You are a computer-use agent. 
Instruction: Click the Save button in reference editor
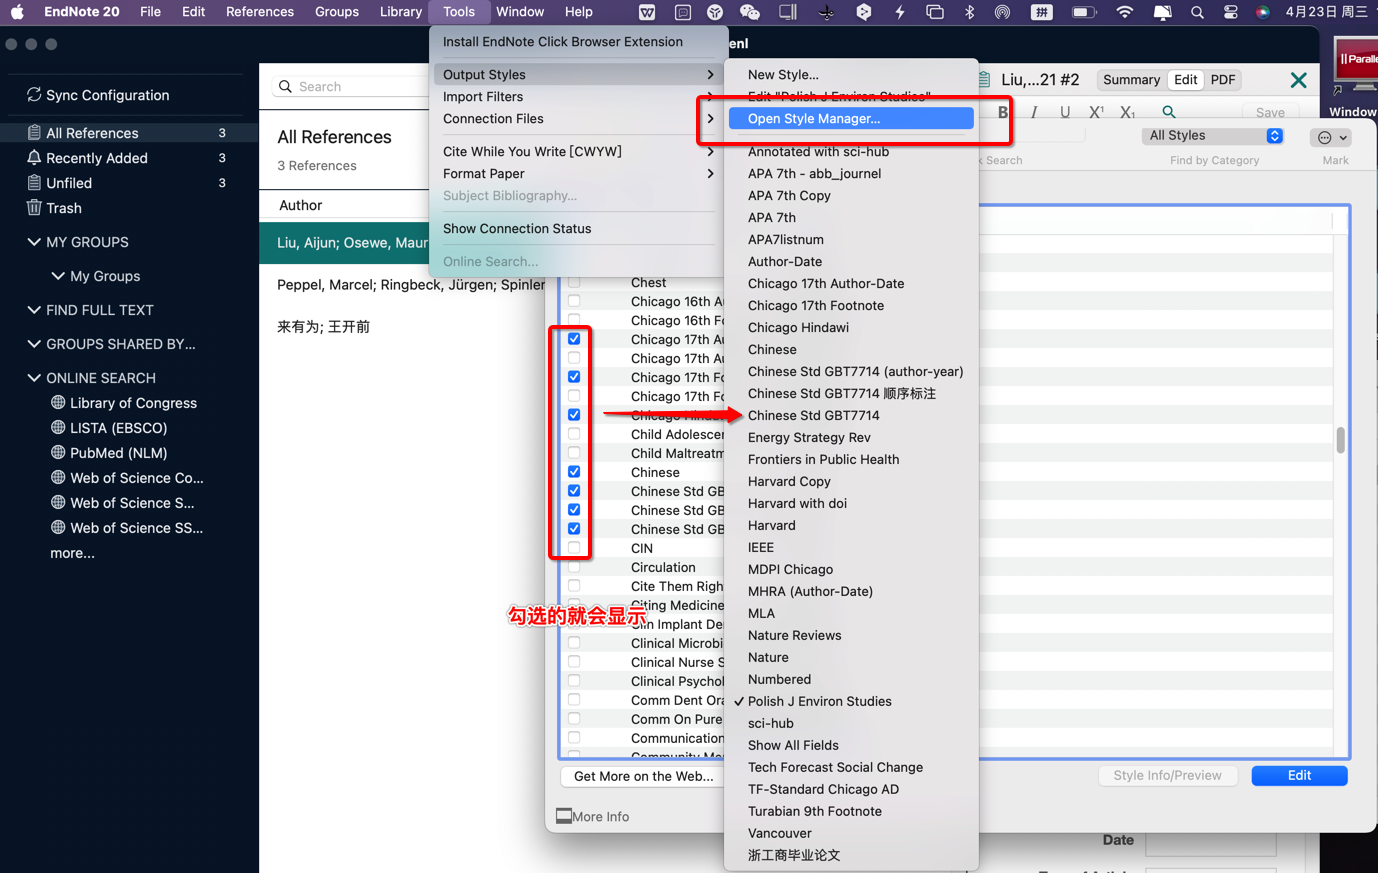coord(1270,112)
